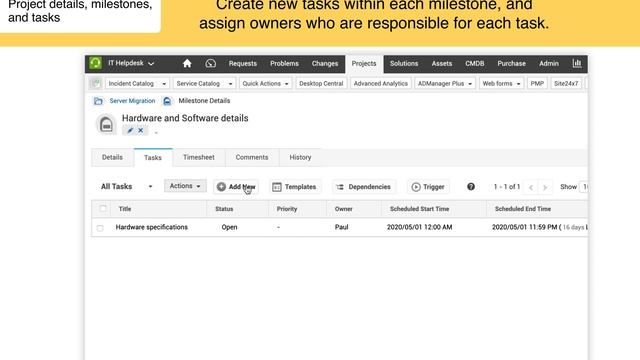This screenshot has width=640, height=360.
Task: Click the Desktop Central button
Action: coord(321,83)
